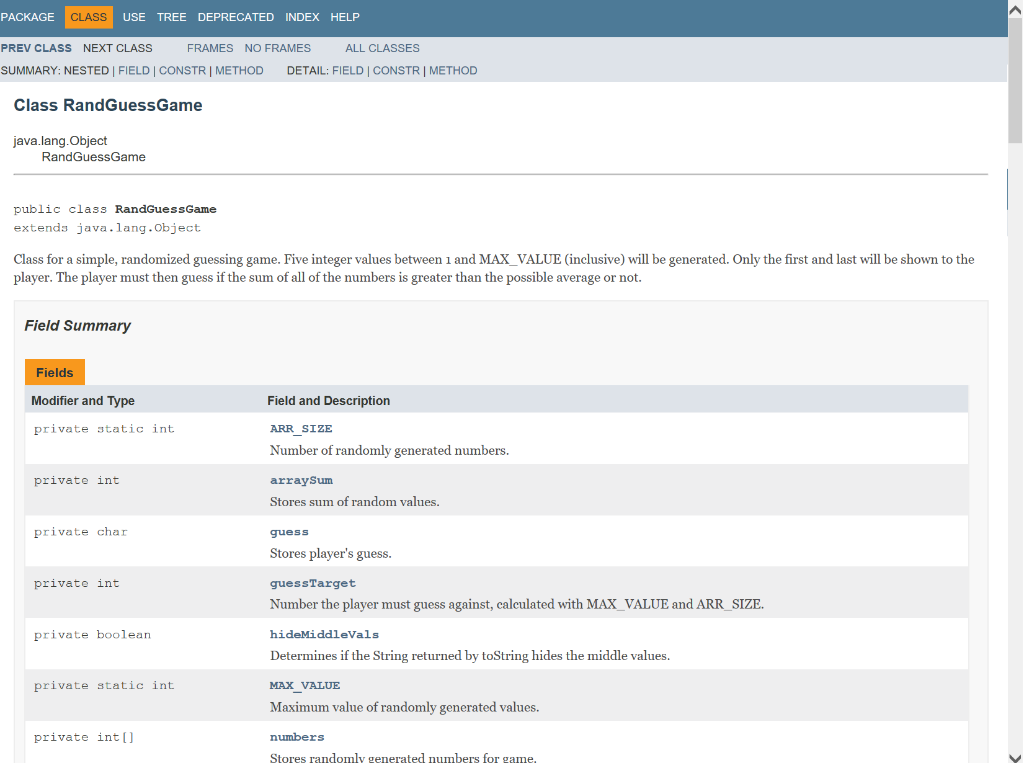Open ALL CLASSES list
The height and width of the screenshot is (763, 1024).
381,47
